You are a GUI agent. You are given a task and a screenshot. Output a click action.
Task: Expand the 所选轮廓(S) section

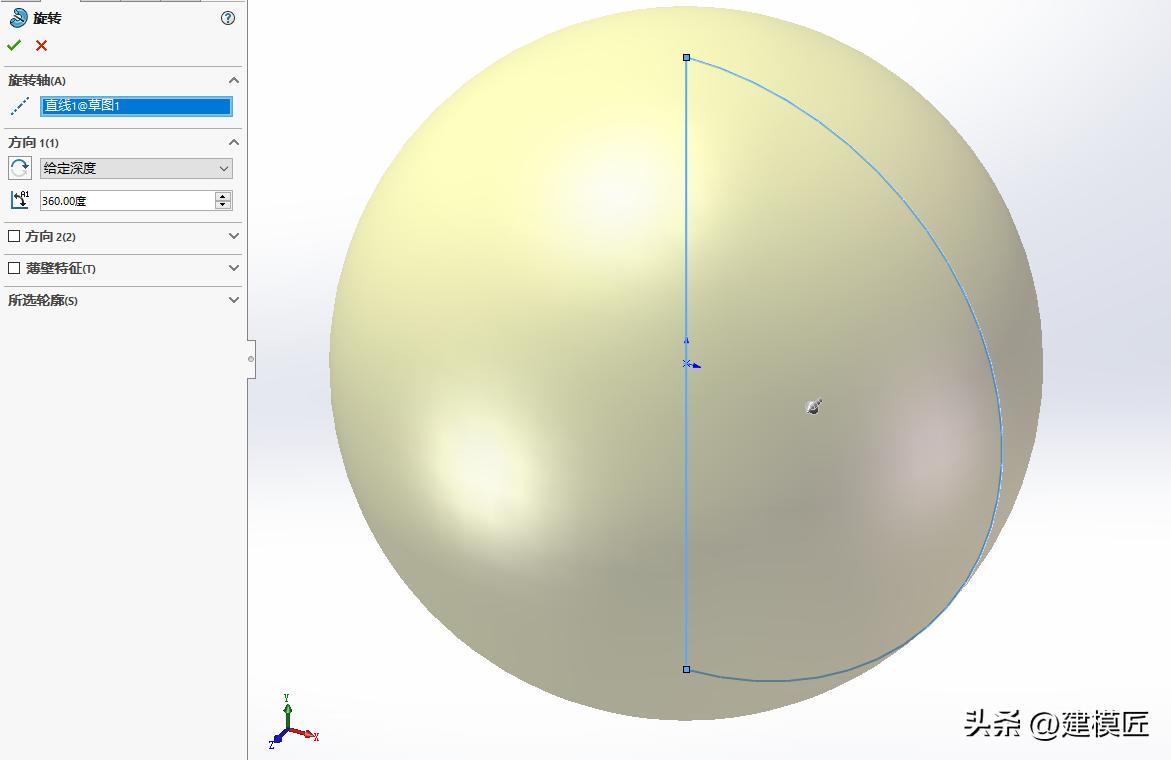click(x=233, y=300)
